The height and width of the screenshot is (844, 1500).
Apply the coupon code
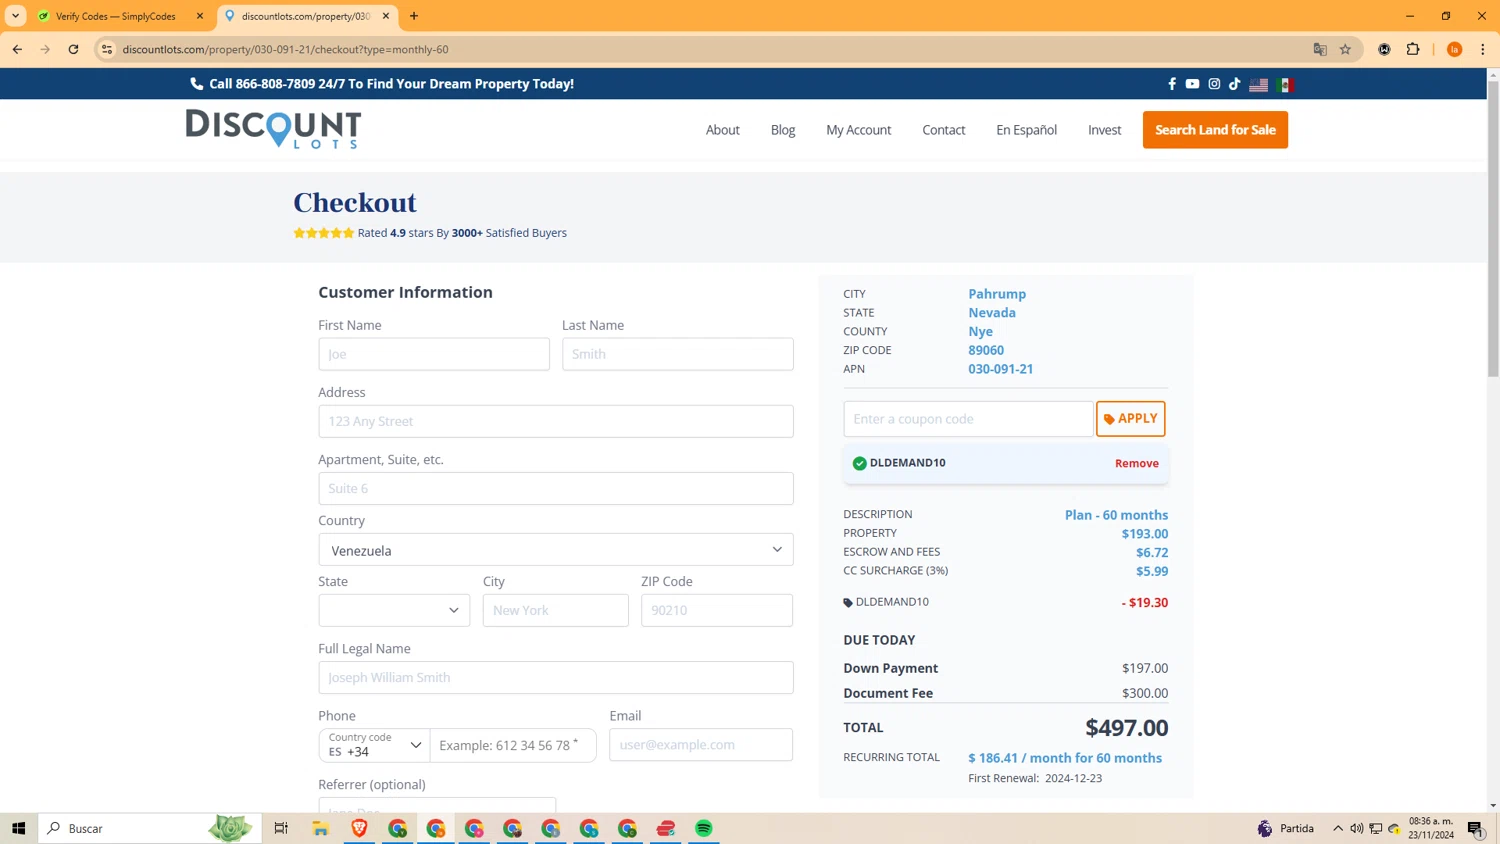pos(1130,419)
